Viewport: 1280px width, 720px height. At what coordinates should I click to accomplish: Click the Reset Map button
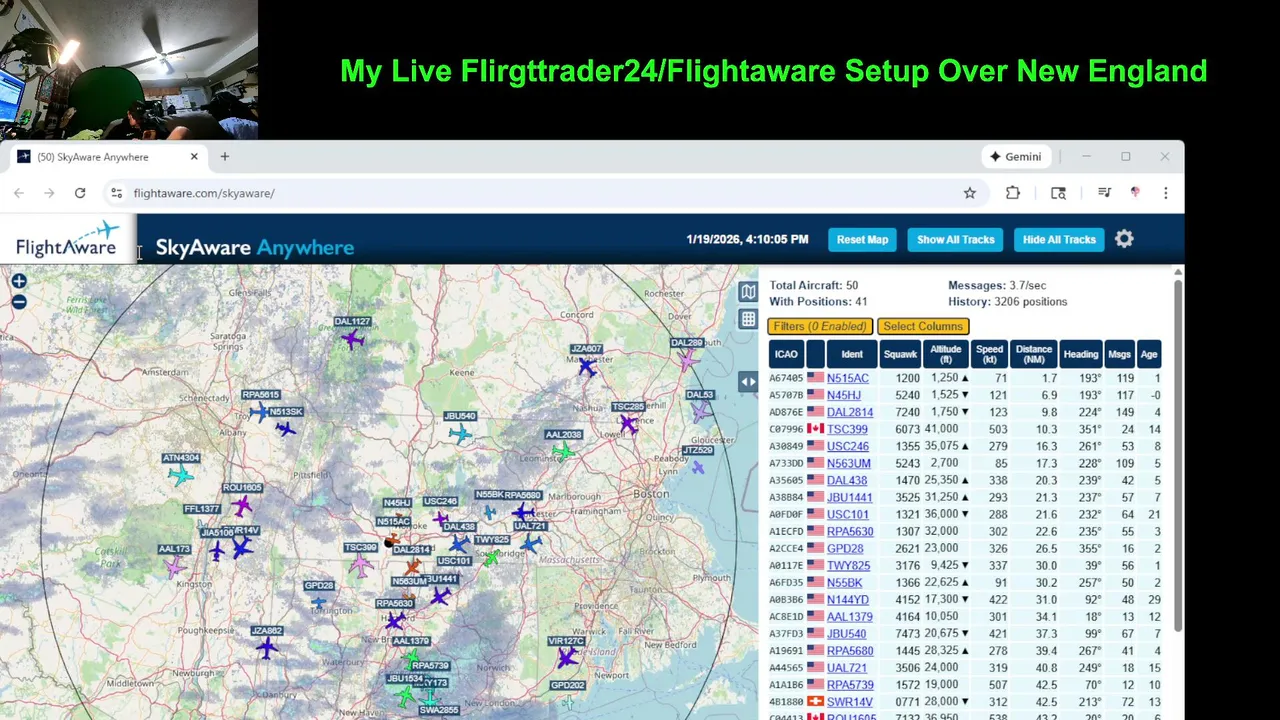(x=862, y=239)
